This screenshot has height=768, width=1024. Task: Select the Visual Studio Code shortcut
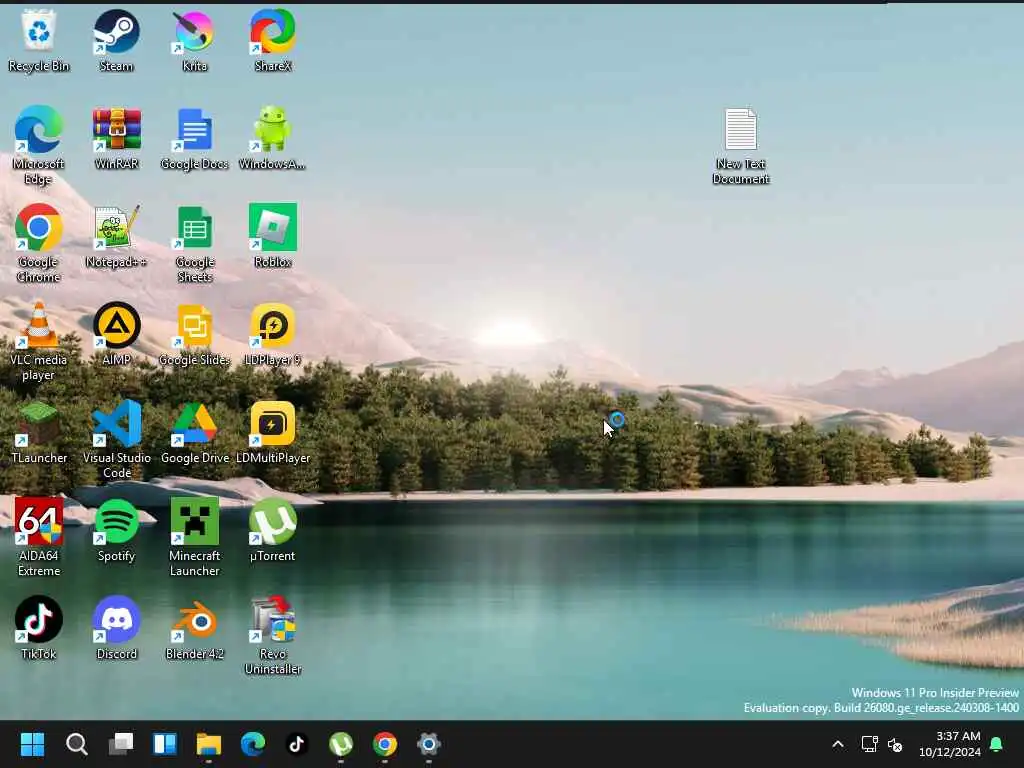click(x=116, y=439)
